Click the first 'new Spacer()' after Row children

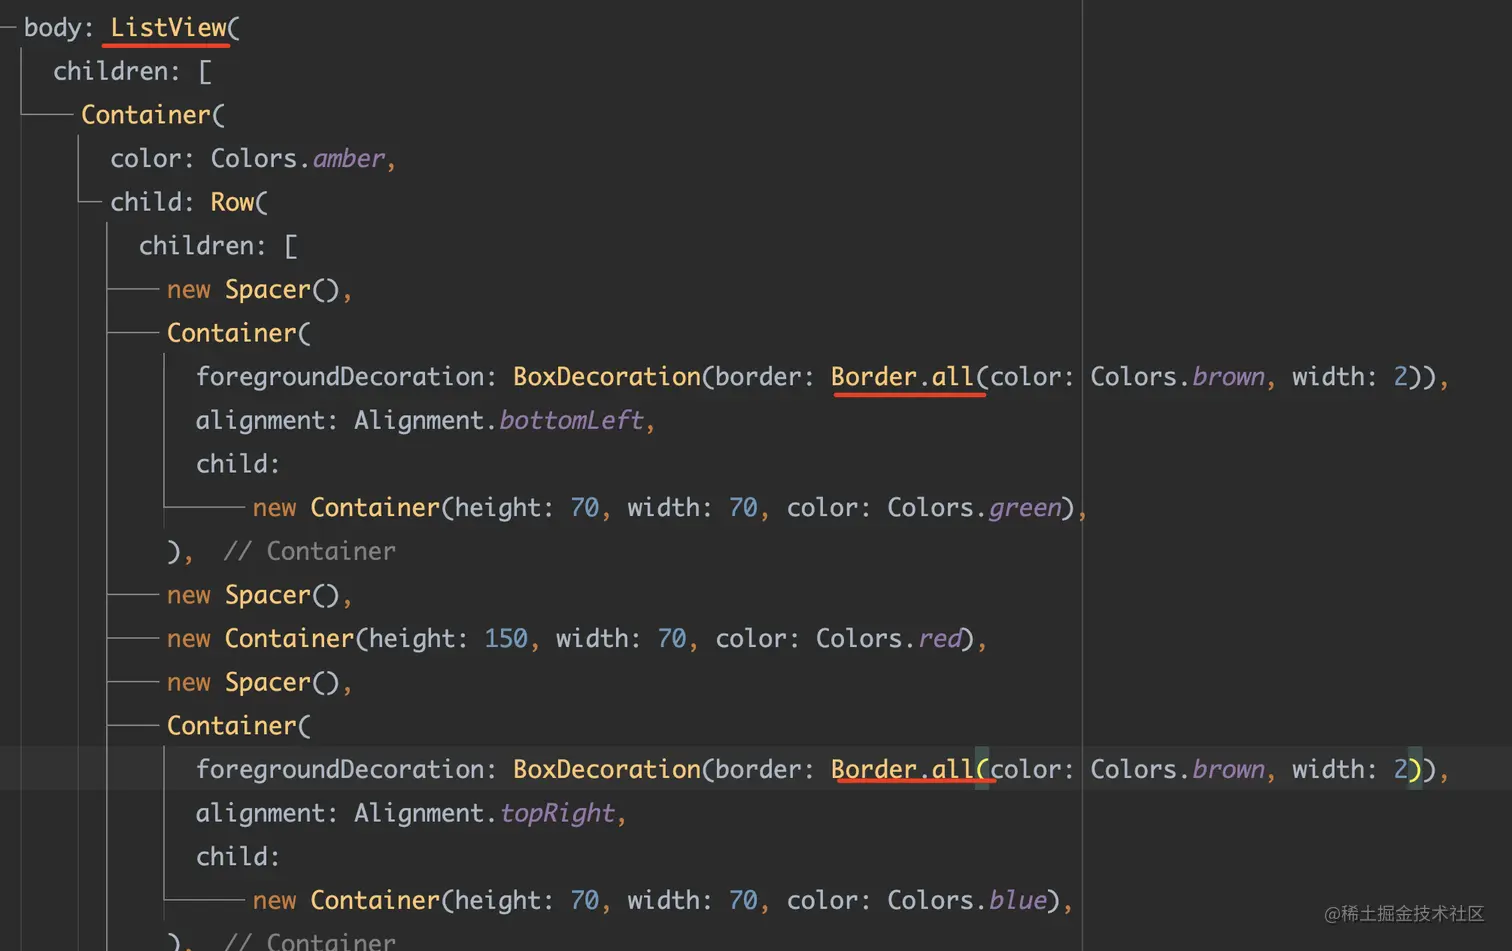click(253, 289)
